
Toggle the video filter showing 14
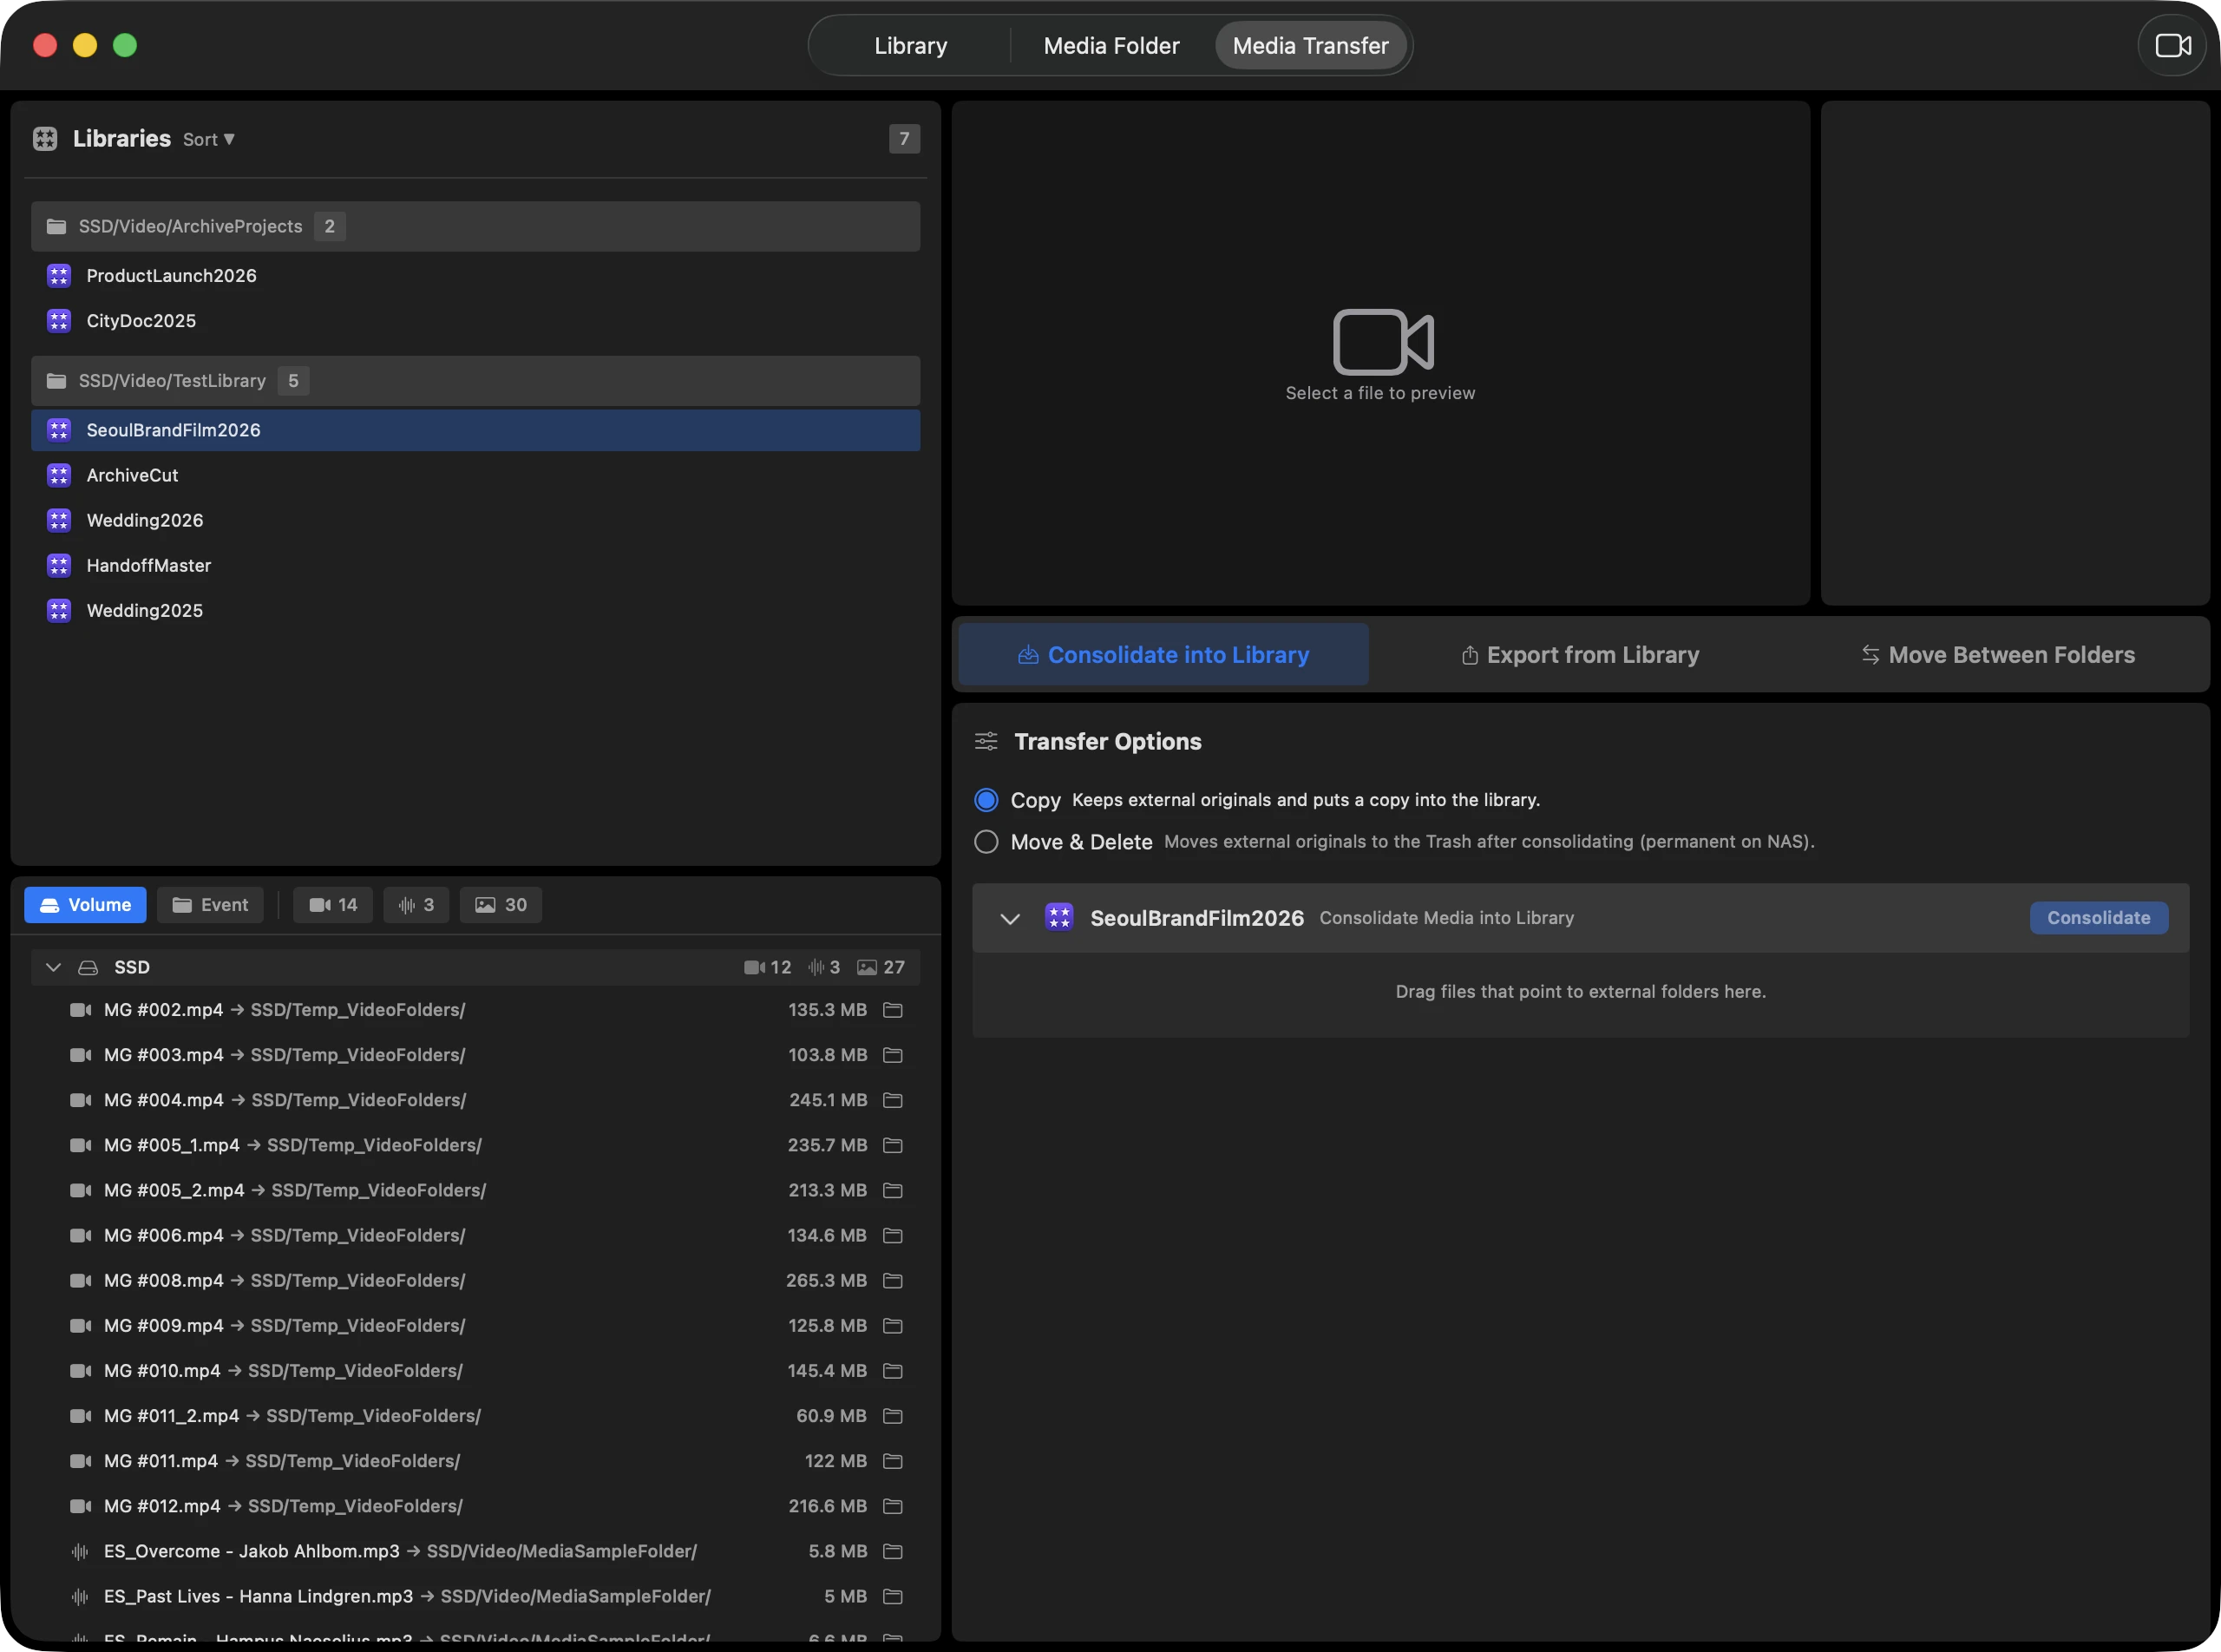click(x=333, y=905)
